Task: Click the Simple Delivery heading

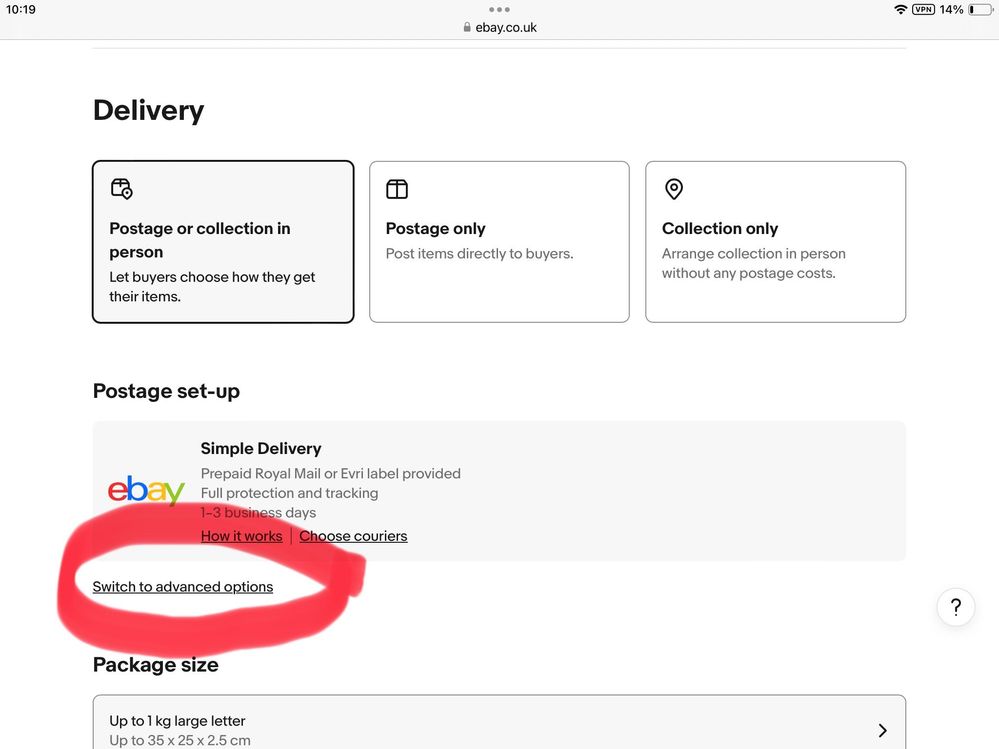Action: (261, 449)
